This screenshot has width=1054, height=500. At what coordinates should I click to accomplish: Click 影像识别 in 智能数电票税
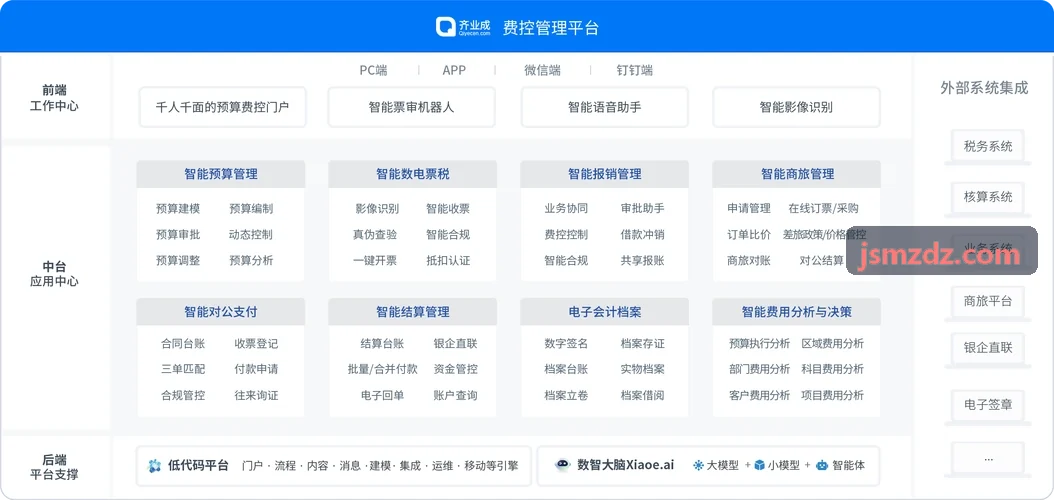376,208
